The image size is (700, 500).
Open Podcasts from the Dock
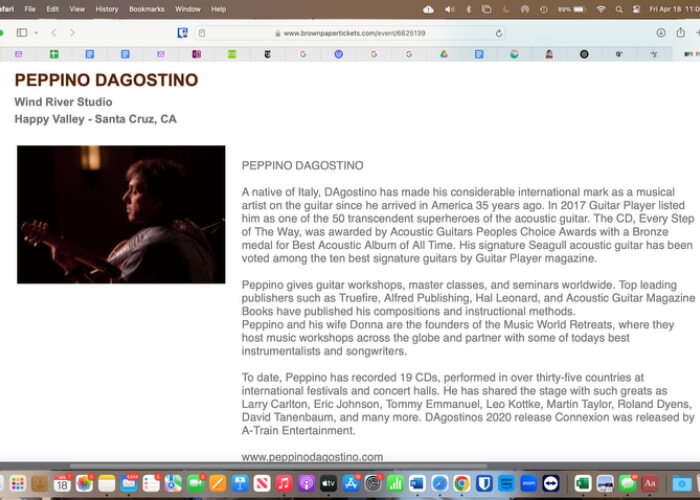(x=306, y=483)
